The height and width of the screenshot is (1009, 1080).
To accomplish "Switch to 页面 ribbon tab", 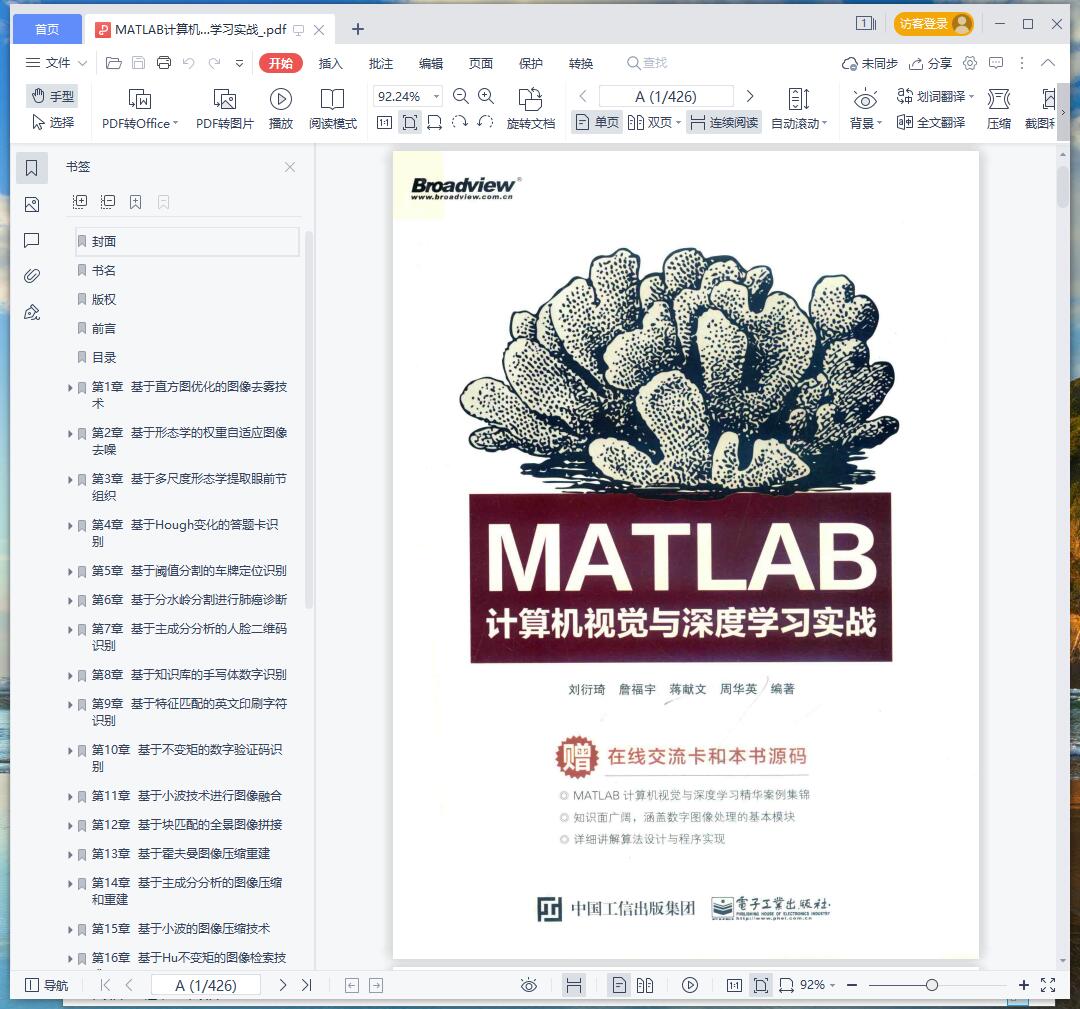I will point(480,63).
